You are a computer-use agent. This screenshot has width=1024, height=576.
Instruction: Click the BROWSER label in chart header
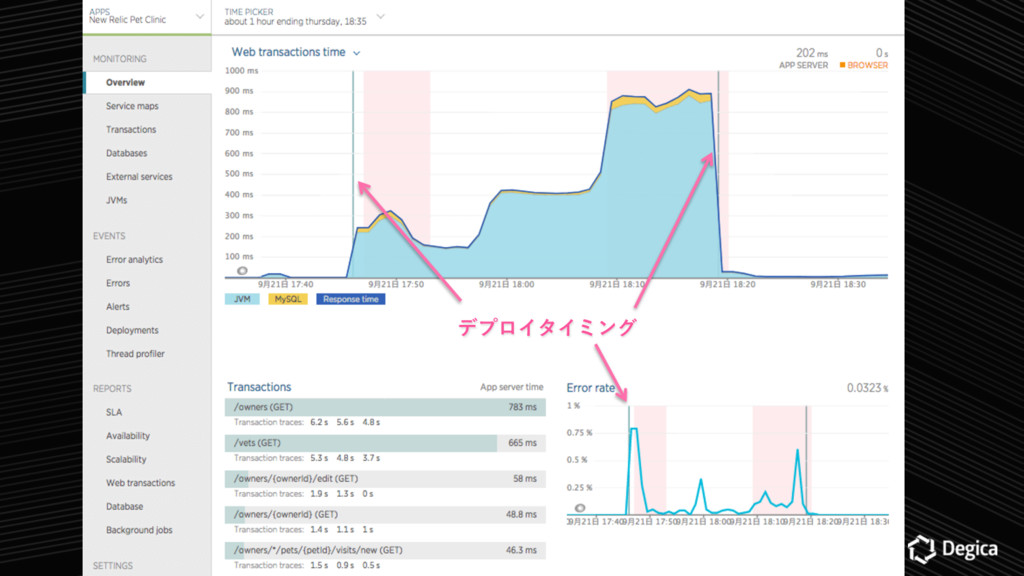point(867,65)
